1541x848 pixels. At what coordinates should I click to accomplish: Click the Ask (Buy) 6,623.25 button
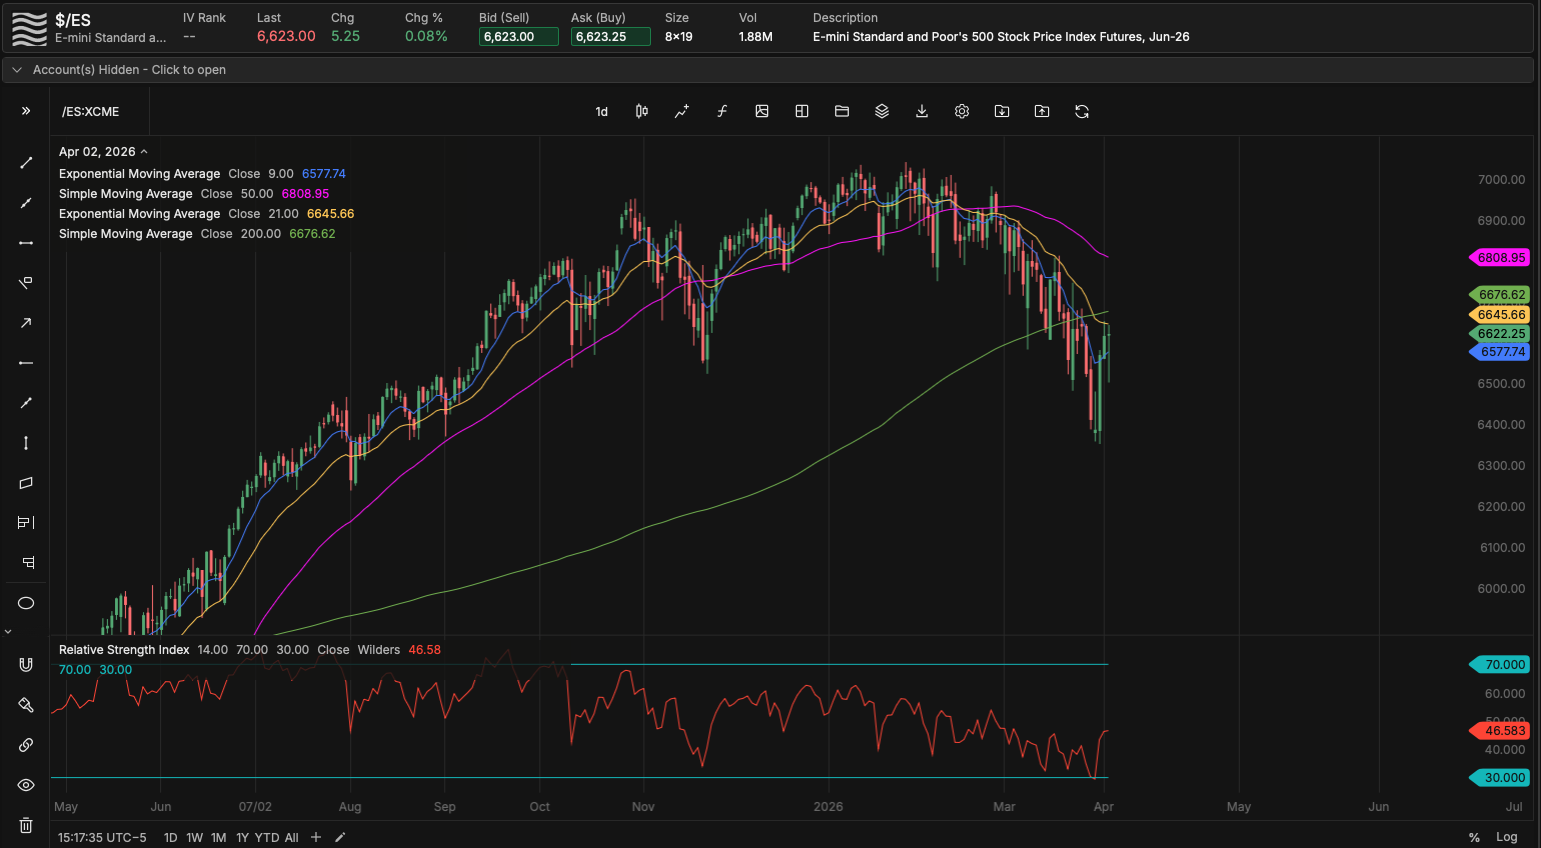point(610,35)
